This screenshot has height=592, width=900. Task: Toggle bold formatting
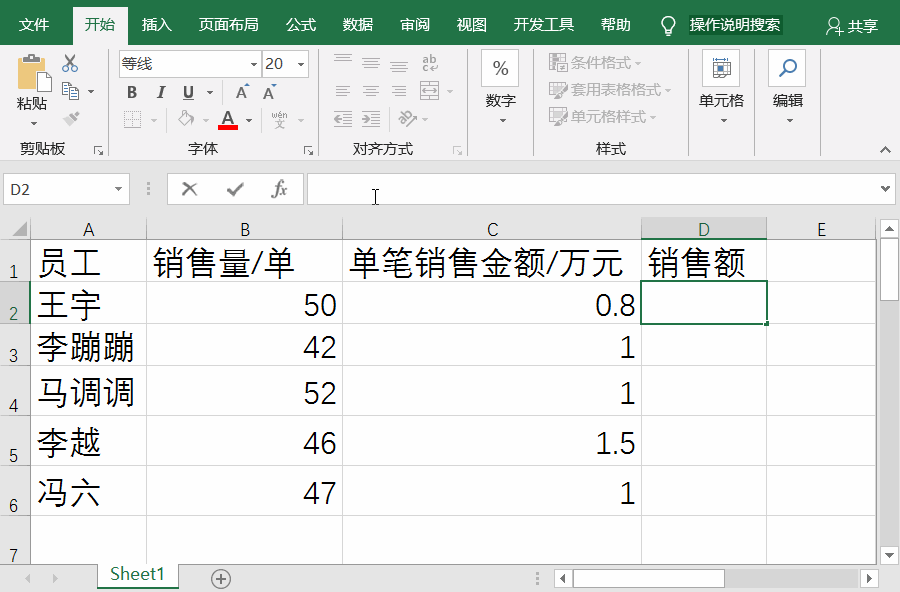pyautogui.click(x=133, y=92)
